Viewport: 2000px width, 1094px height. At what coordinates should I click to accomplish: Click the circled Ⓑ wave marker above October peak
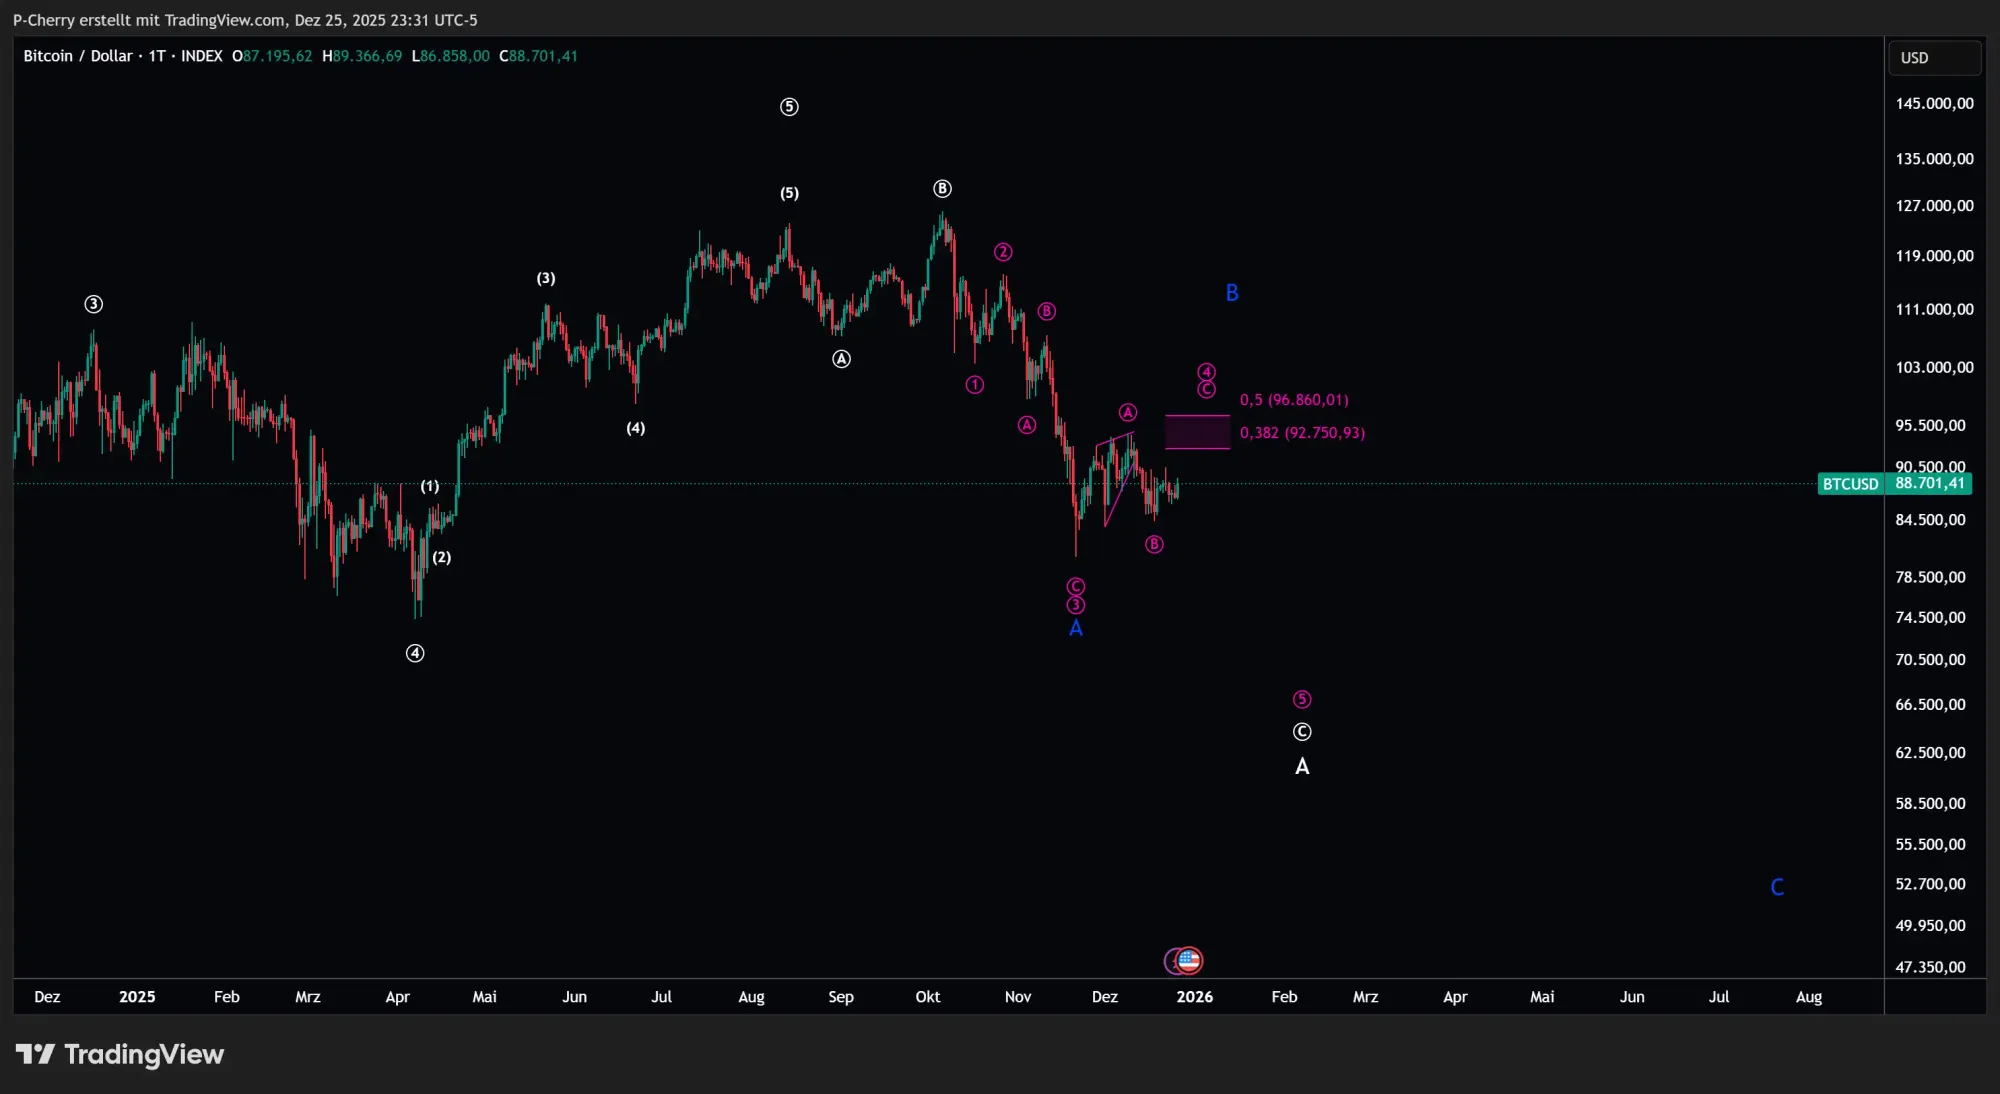point(941,187)
